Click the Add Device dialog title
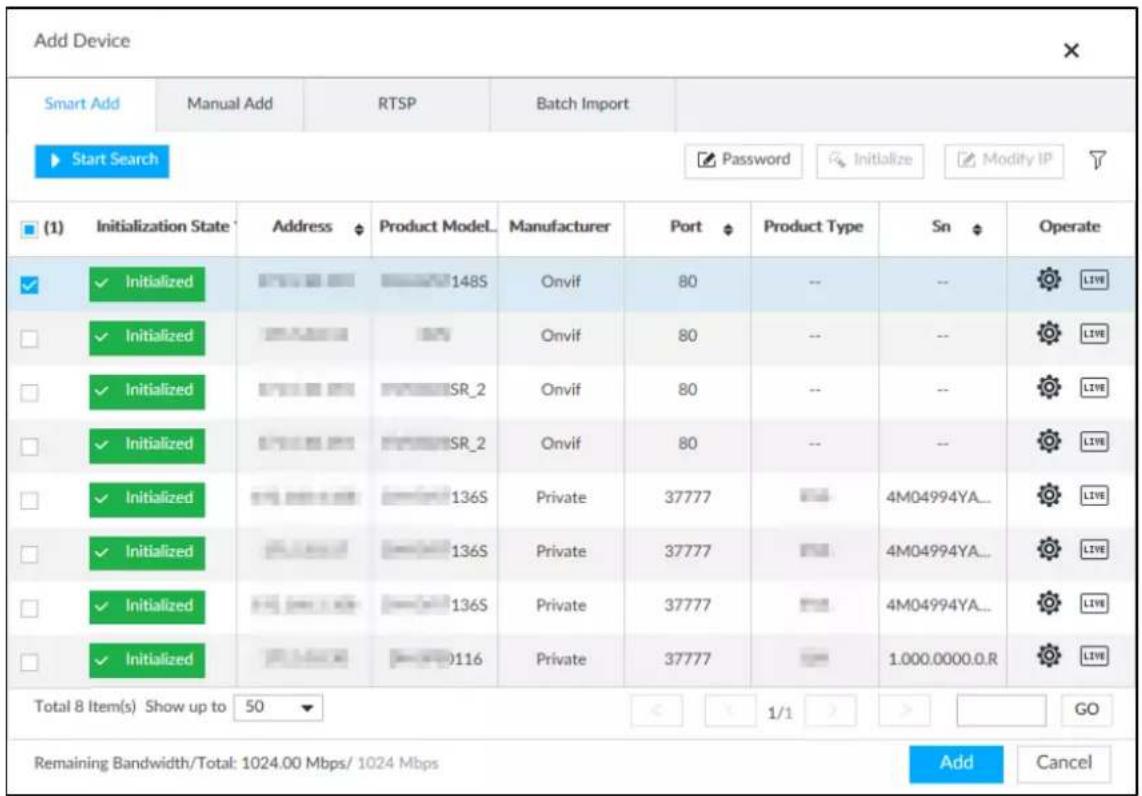 (82, 41)
